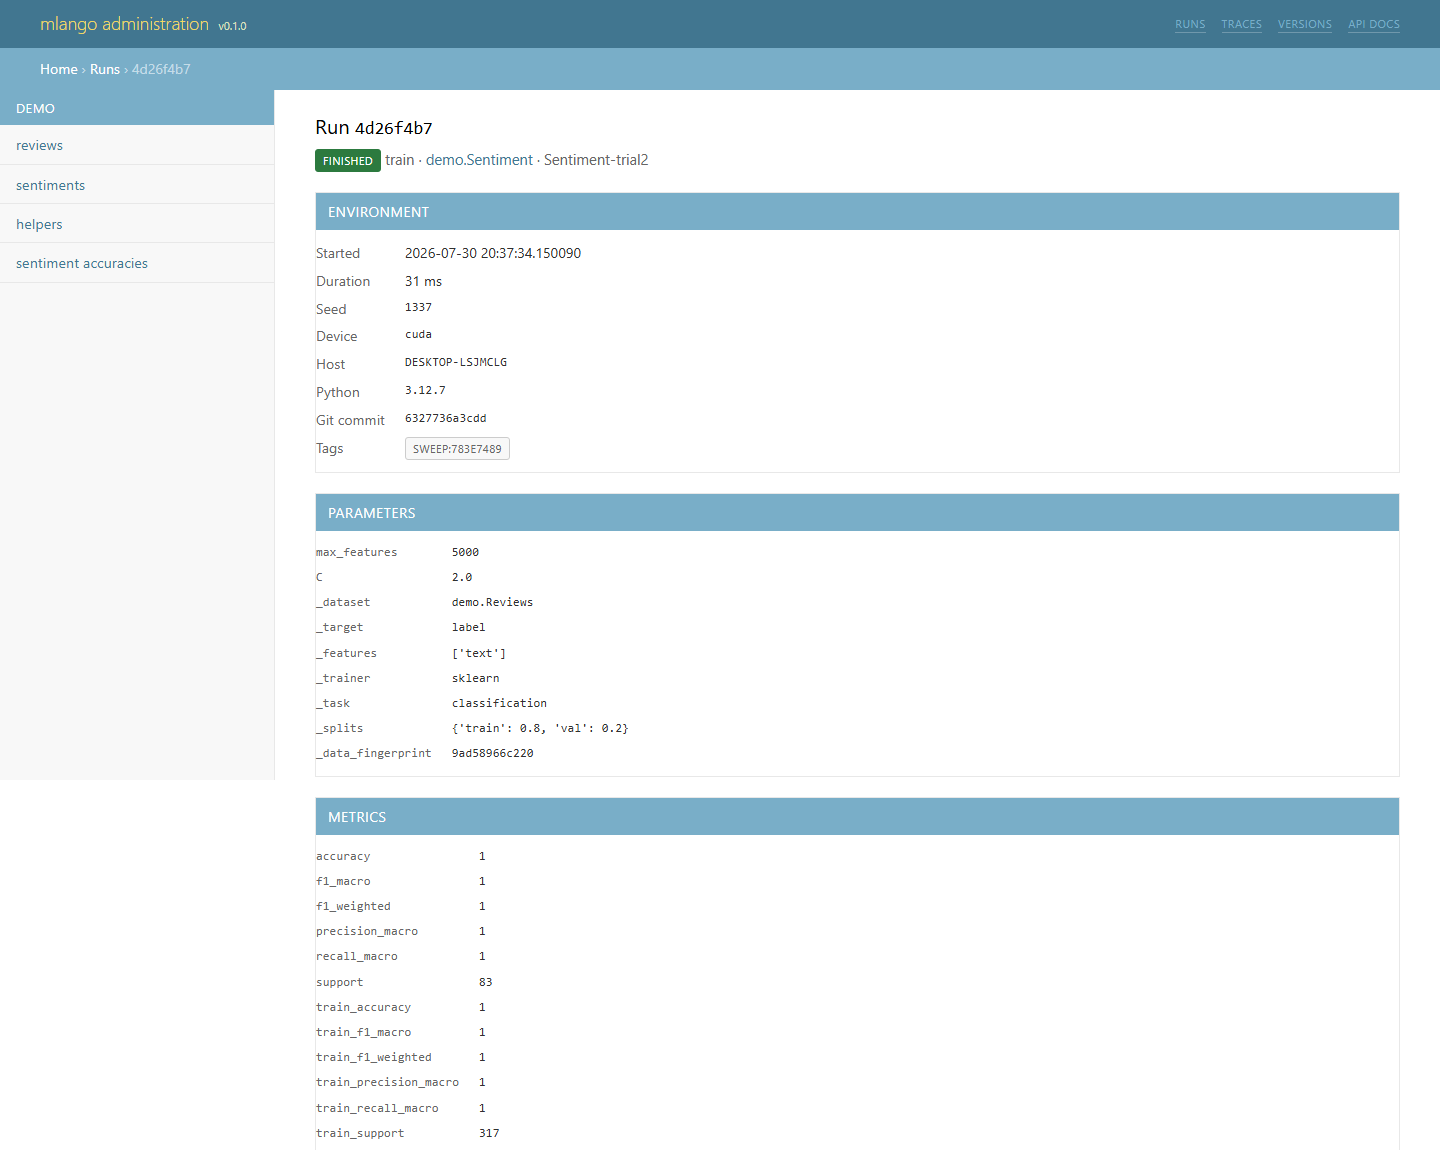The image size is (1440, 1150).
Task: Click the f1_macro metric label
Action: click(343, 881)
